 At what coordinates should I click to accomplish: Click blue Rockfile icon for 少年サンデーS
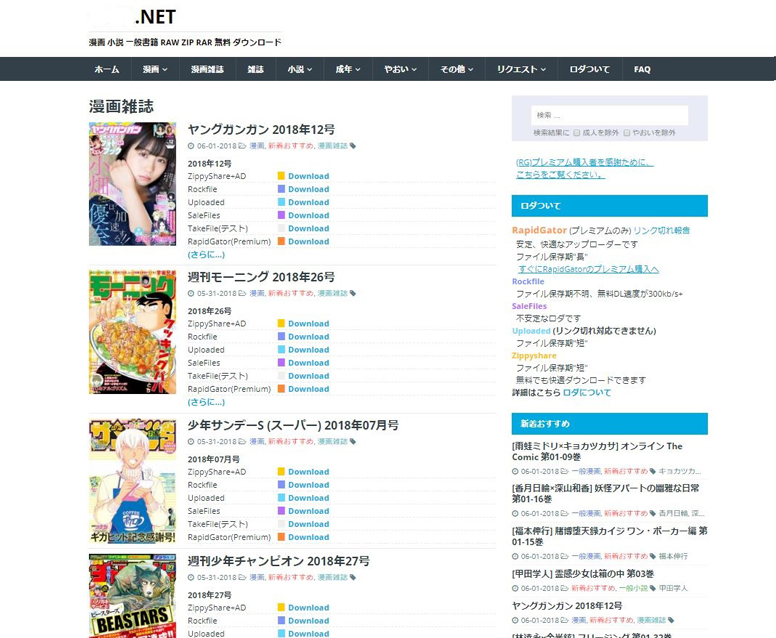pyautogui.click(x=281, y=485)
